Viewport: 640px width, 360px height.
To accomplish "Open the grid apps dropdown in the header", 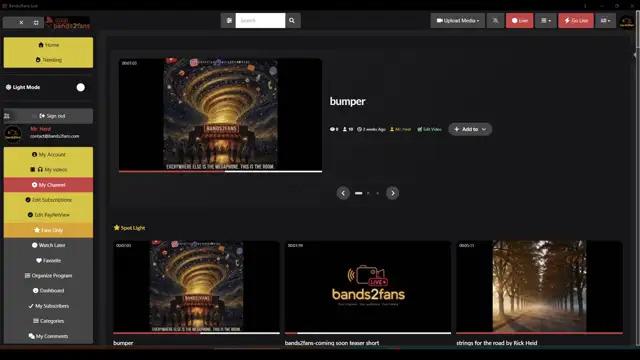I will tap(546, 20).
